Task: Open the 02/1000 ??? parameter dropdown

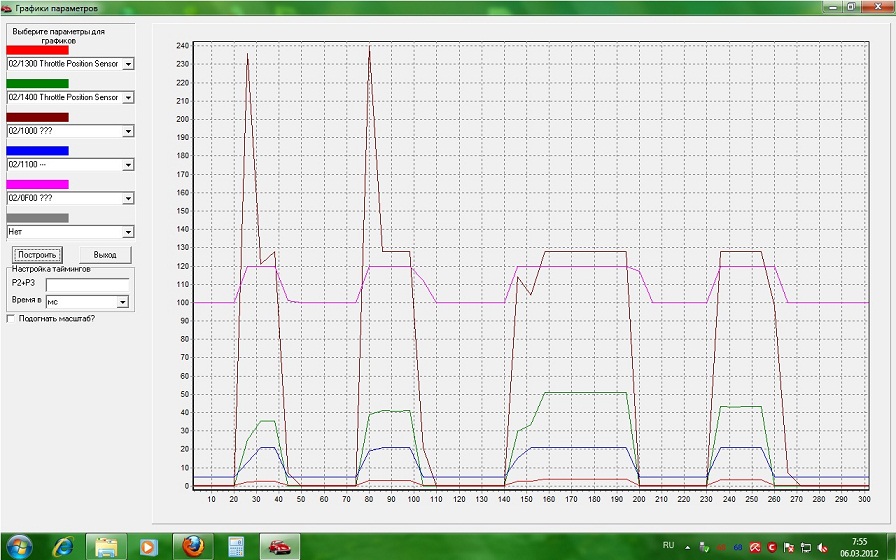Action: (x=128, y=131)
